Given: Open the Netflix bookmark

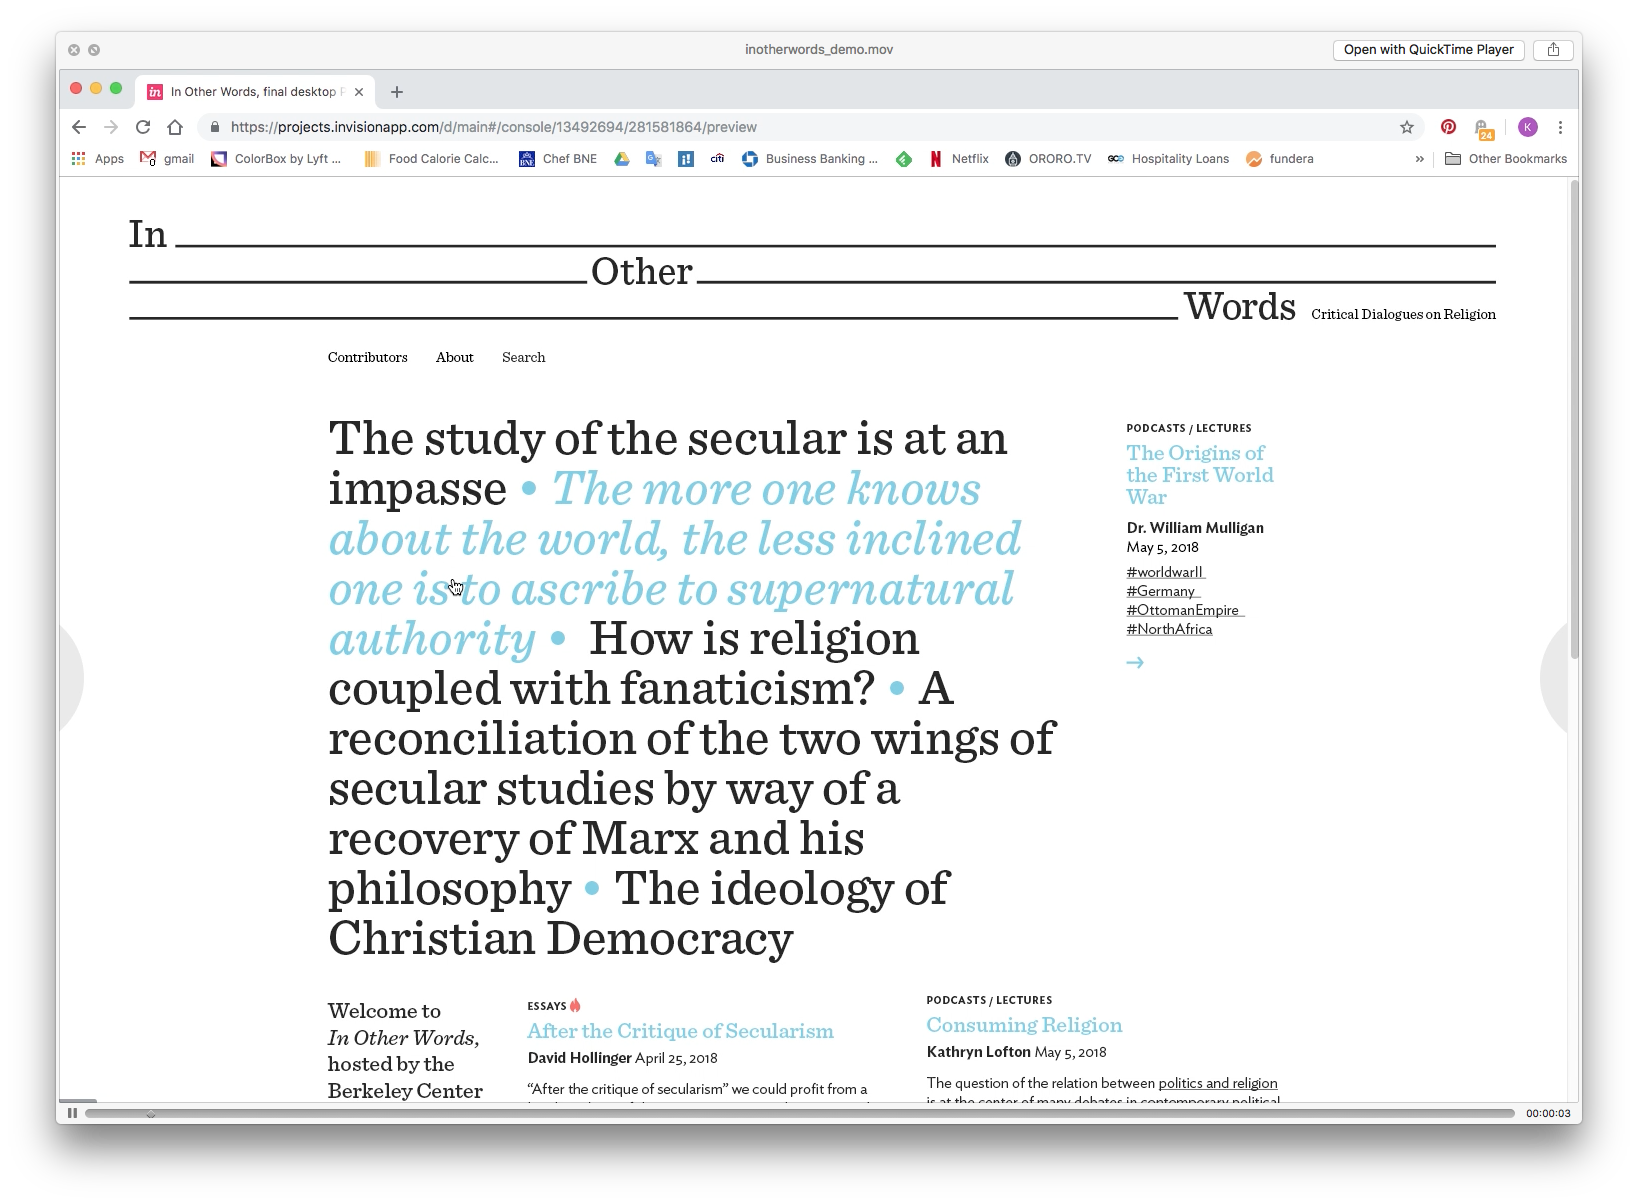Looking at the screenshot, I should [x=959, y=159].
